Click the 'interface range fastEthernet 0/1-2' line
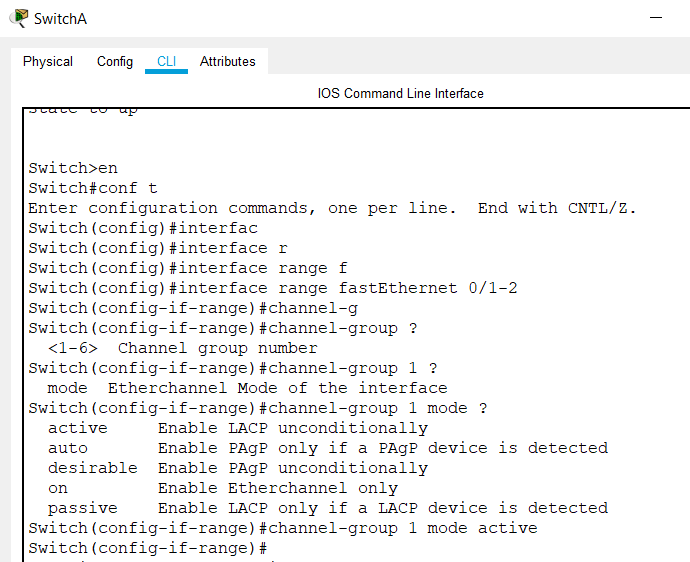 pos(272,288)
